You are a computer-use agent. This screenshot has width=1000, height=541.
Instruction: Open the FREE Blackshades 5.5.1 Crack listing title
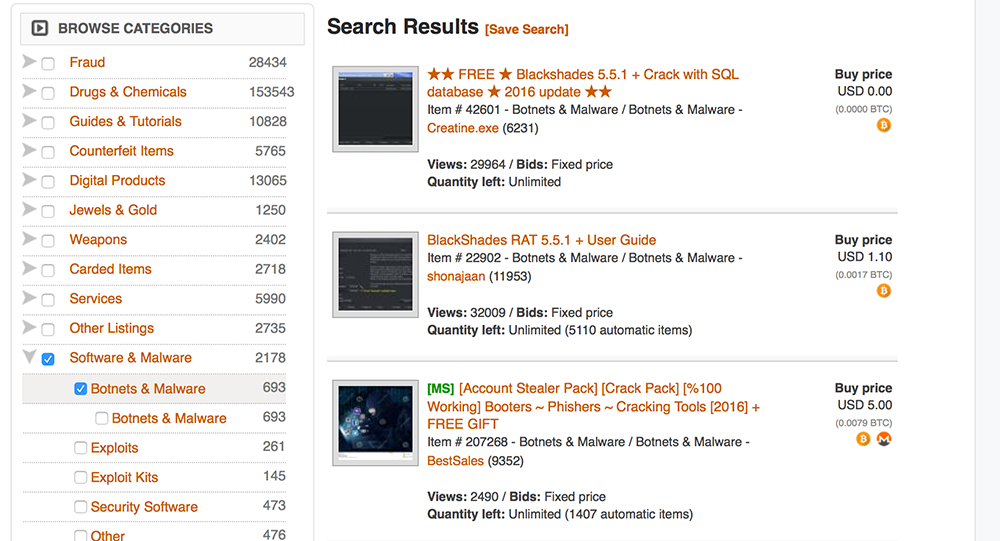583,83
